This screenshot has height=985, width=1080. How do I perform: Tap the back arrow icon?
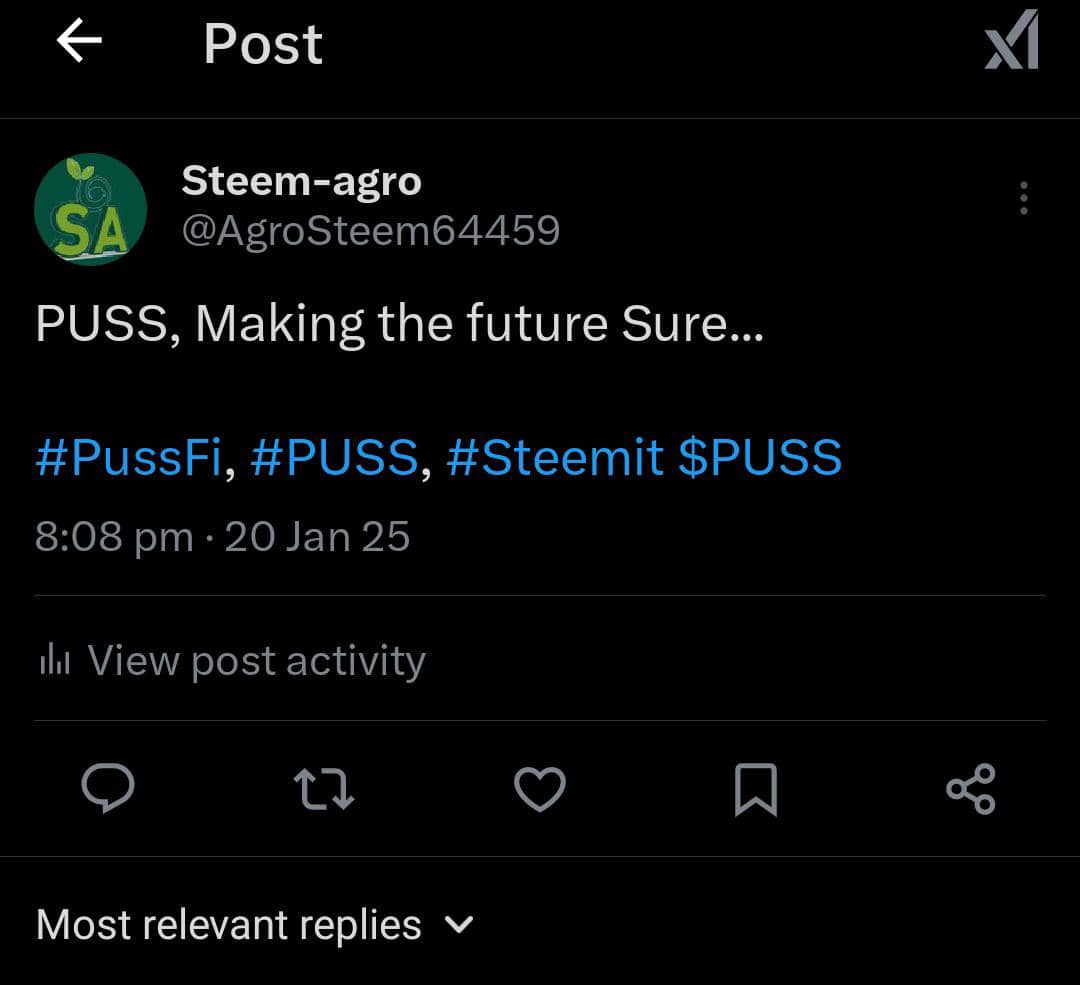[79, 42]
